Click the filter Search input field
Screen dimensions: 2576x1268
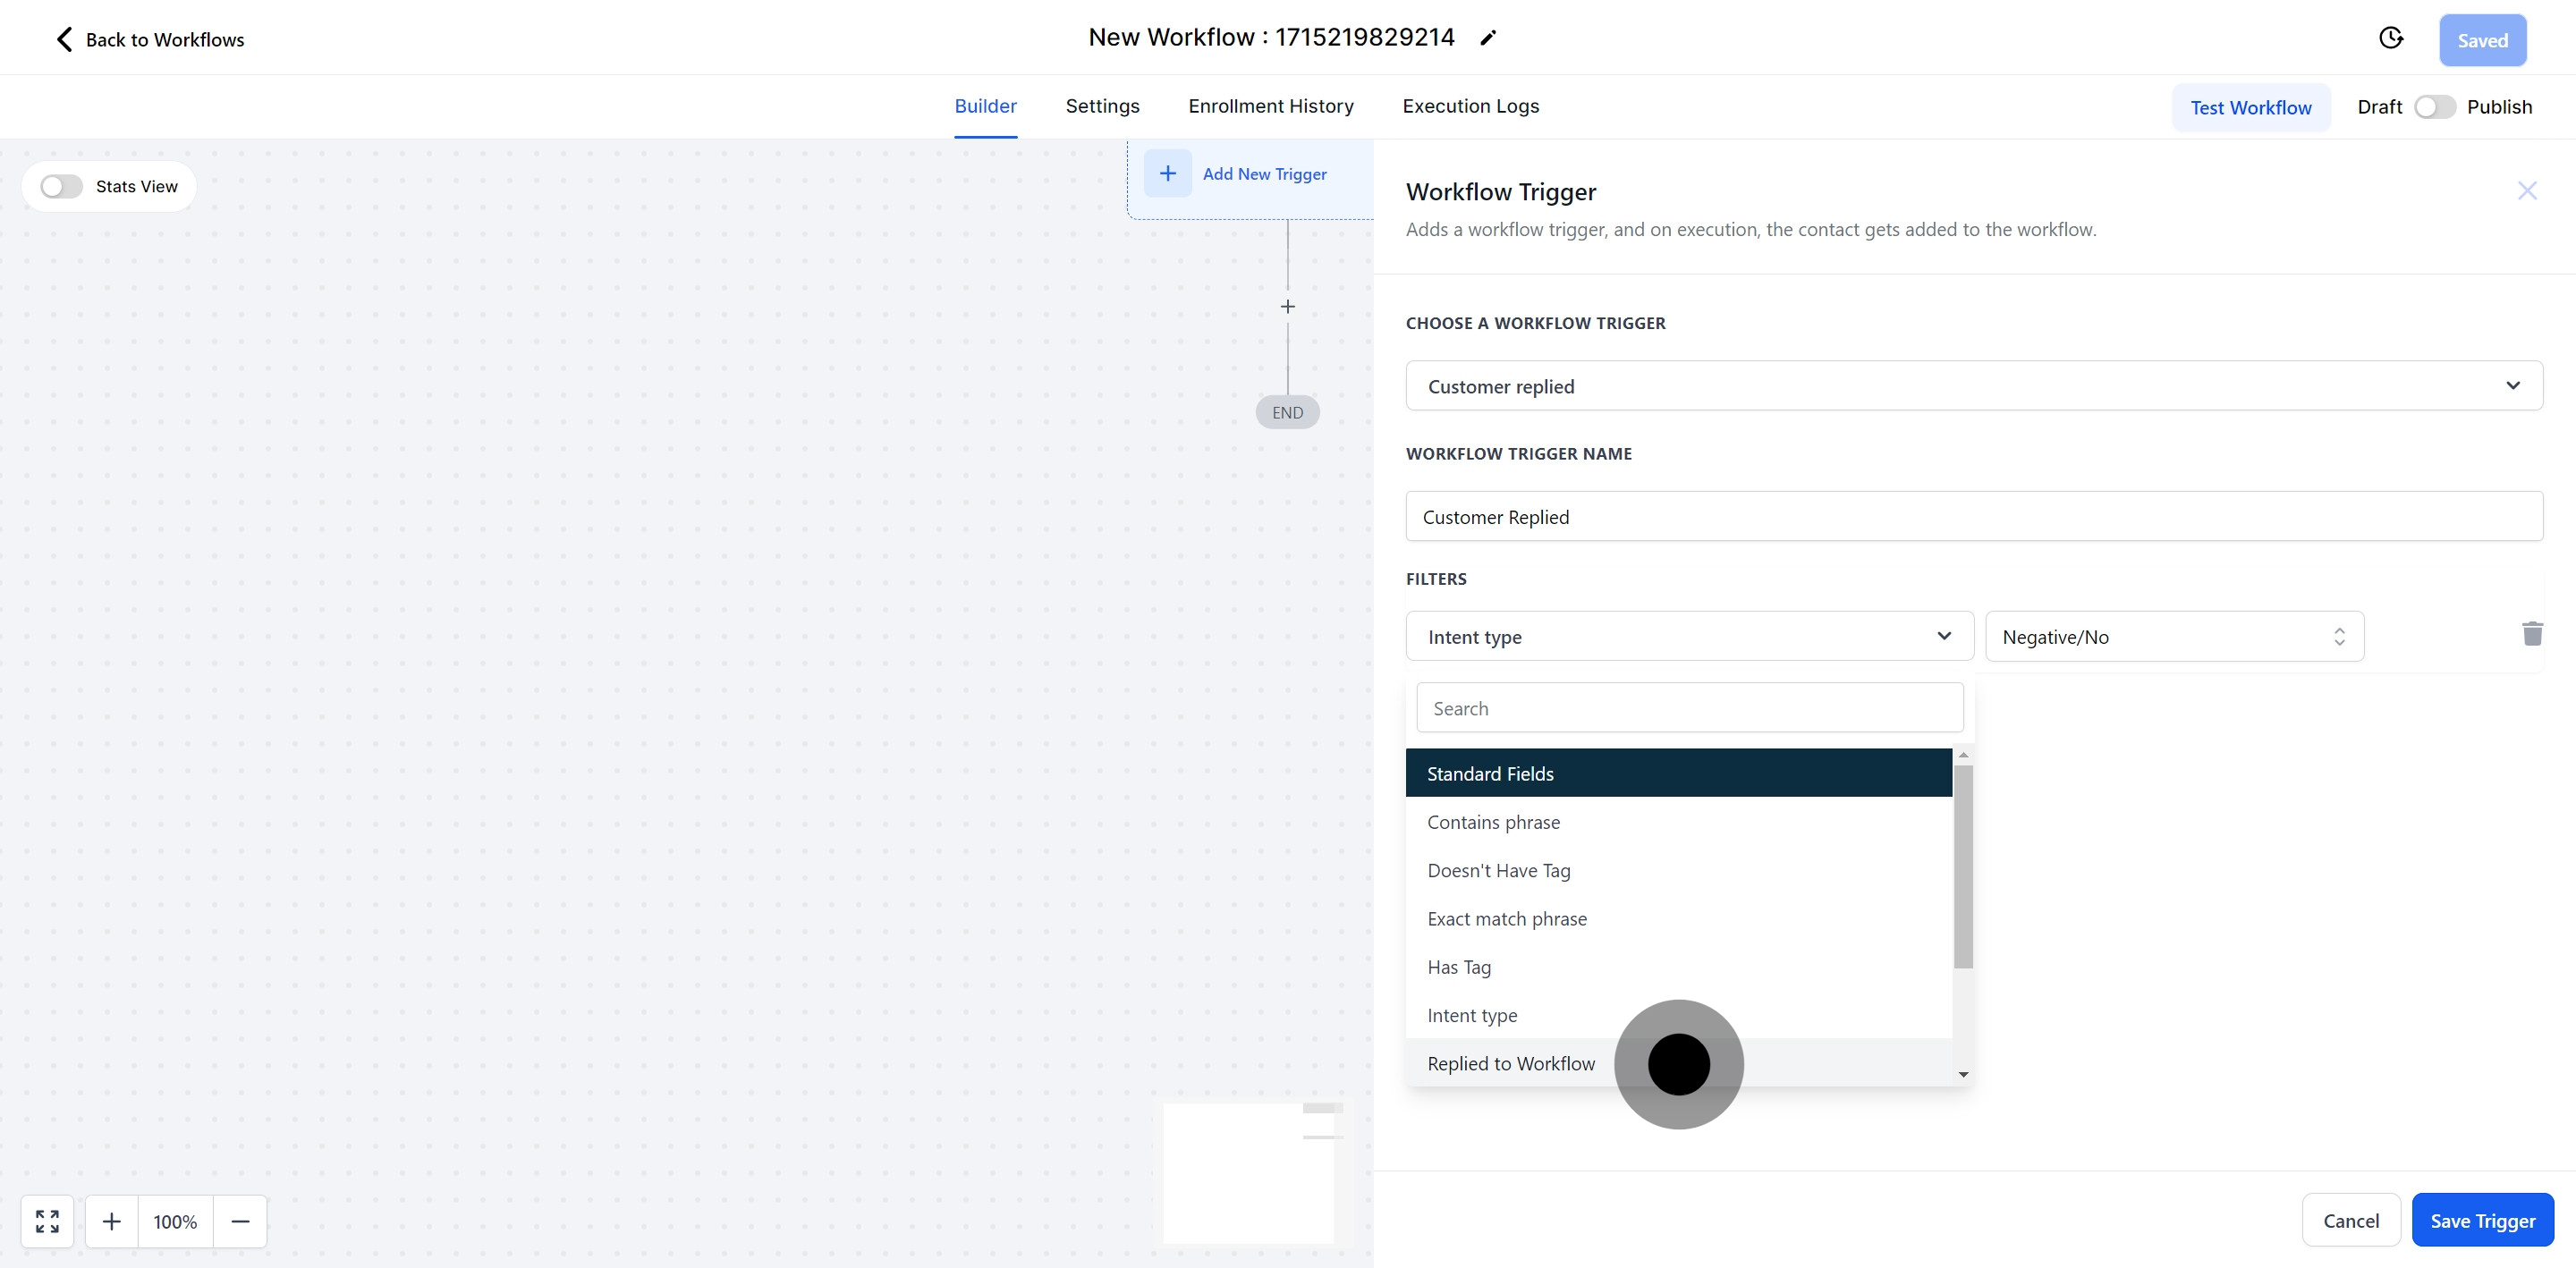click(x=1689, y=708)
